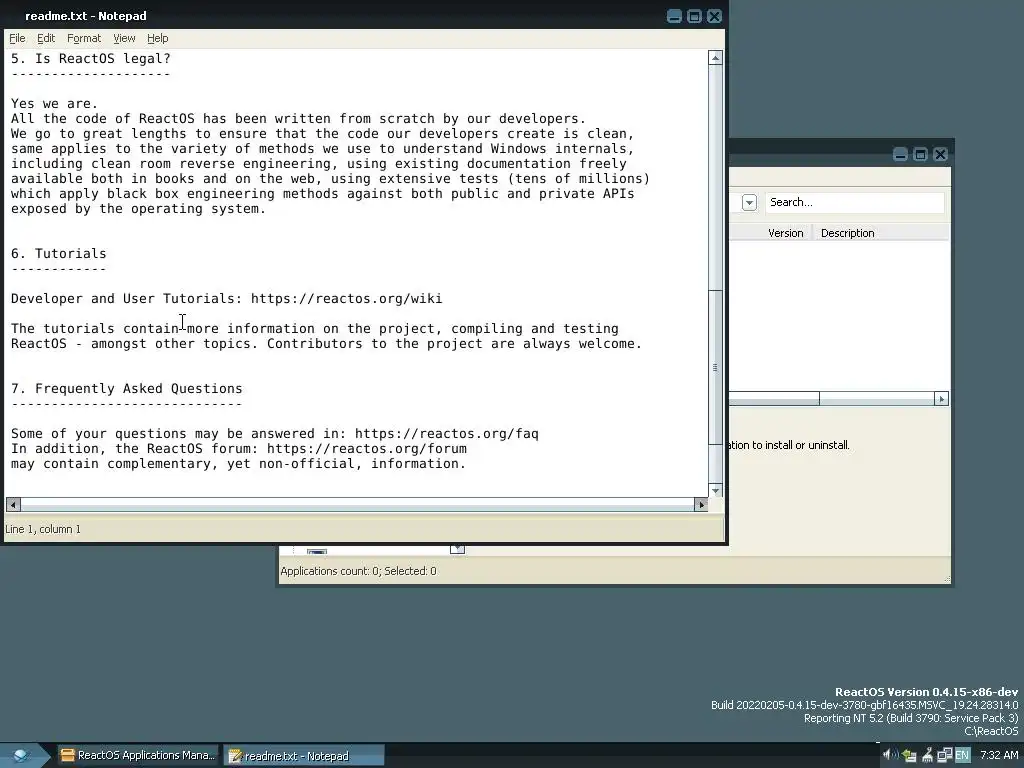
Task: Maximize the Notepad window
Action: tap(694, 16)
